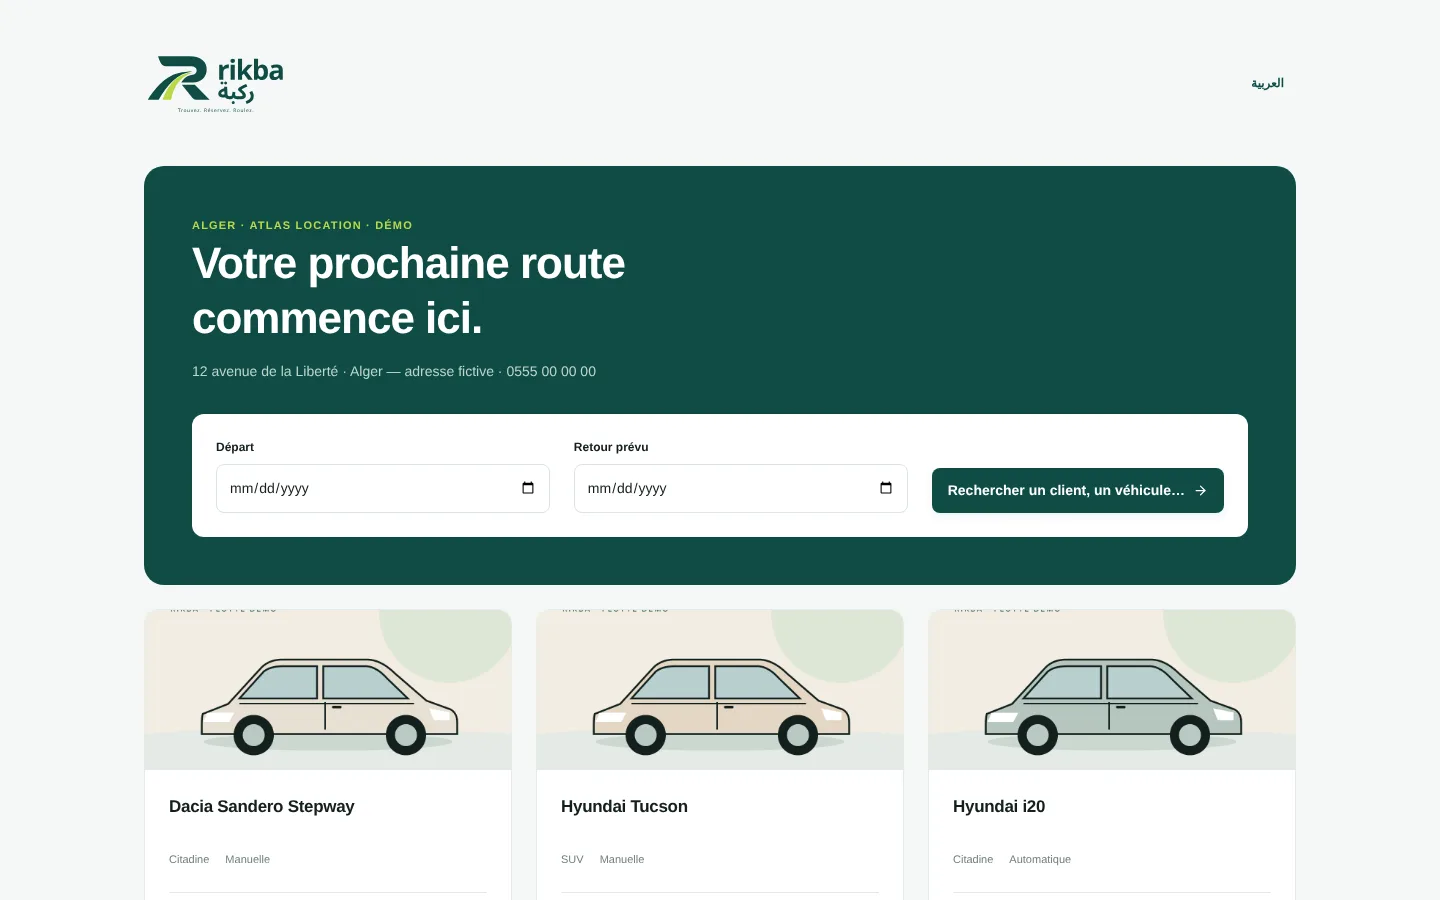
Task: Select the Hyundai Tucson title
Action: click(x=624, y=806)
